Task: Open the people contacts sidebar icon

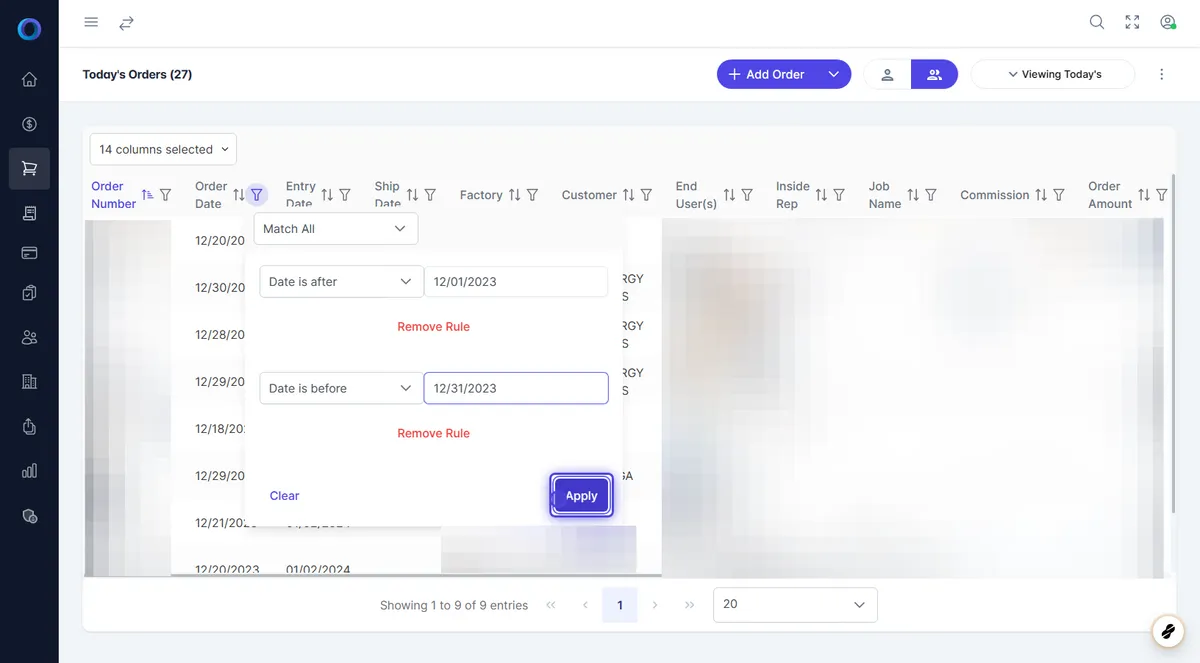Action: coord(29,338)
